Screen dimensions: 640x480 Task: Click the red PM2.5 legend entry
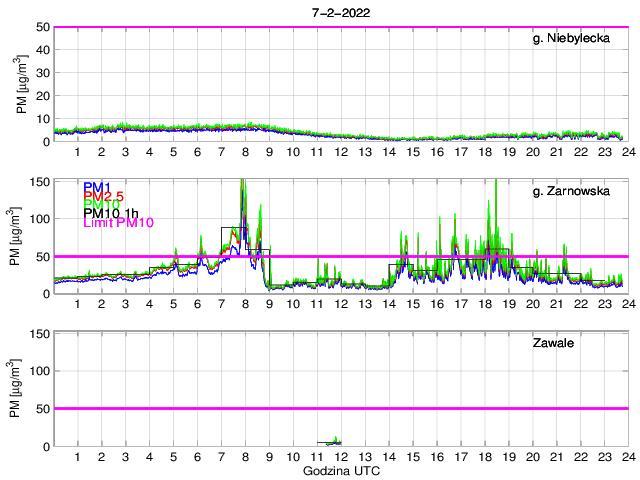(x=103, y=196)
